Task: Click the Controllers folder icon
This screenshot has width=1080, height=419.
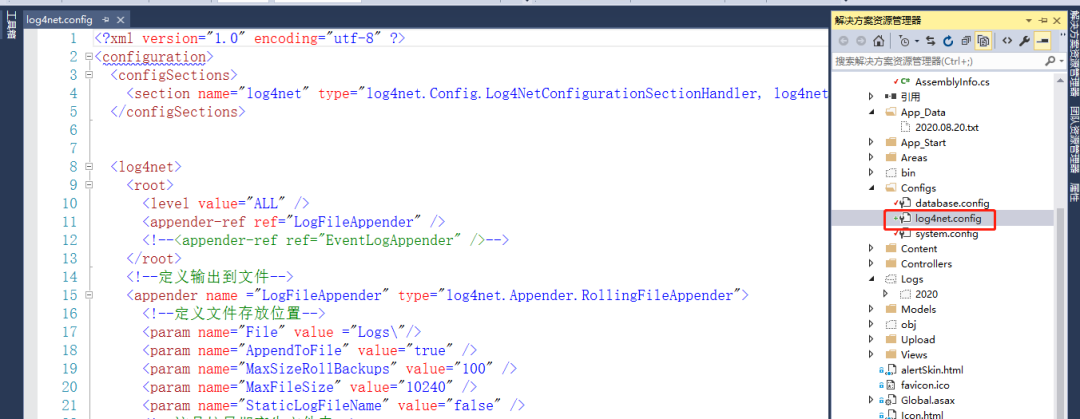Action: pyautogui.click(x=891, y=264)
